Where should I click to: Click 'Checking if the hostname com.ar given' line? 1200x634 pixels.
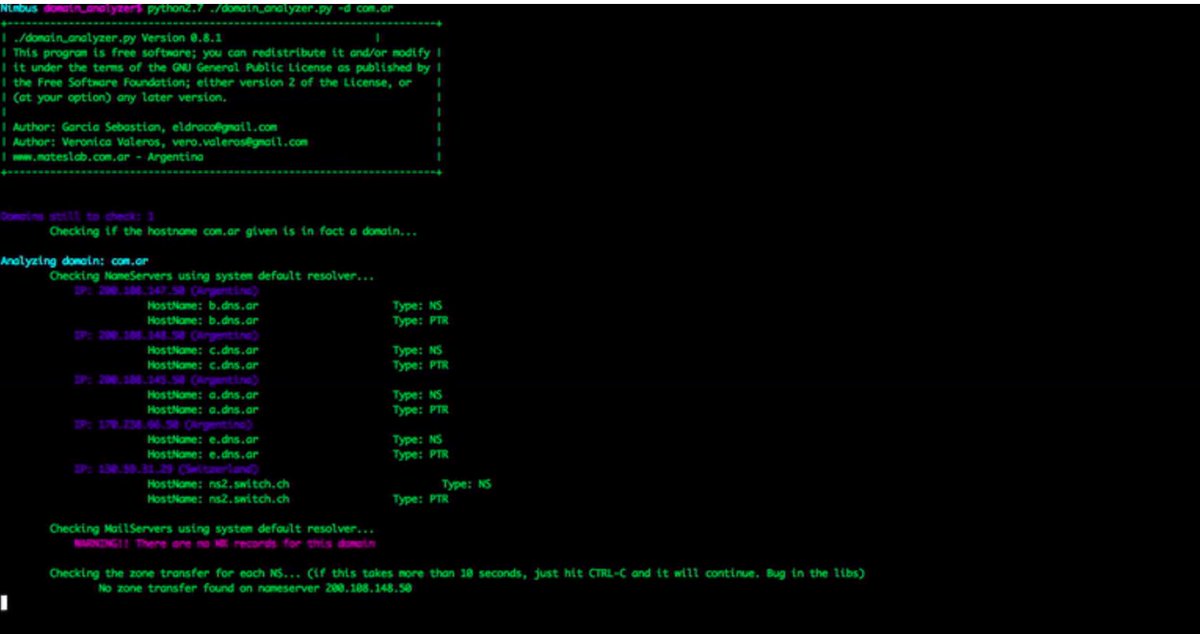(233, 231)
